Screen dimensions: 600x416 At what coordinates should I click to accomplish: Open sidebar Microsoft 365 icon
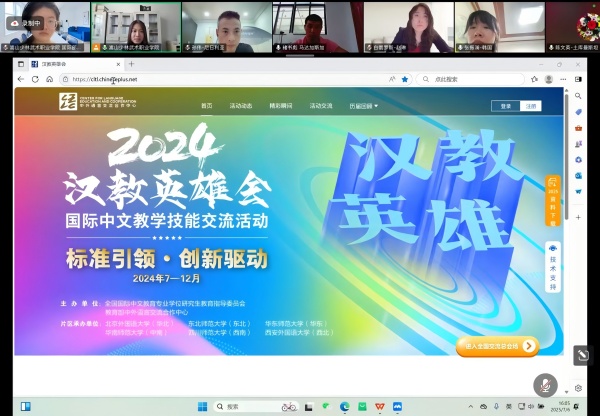click(578, 160)
